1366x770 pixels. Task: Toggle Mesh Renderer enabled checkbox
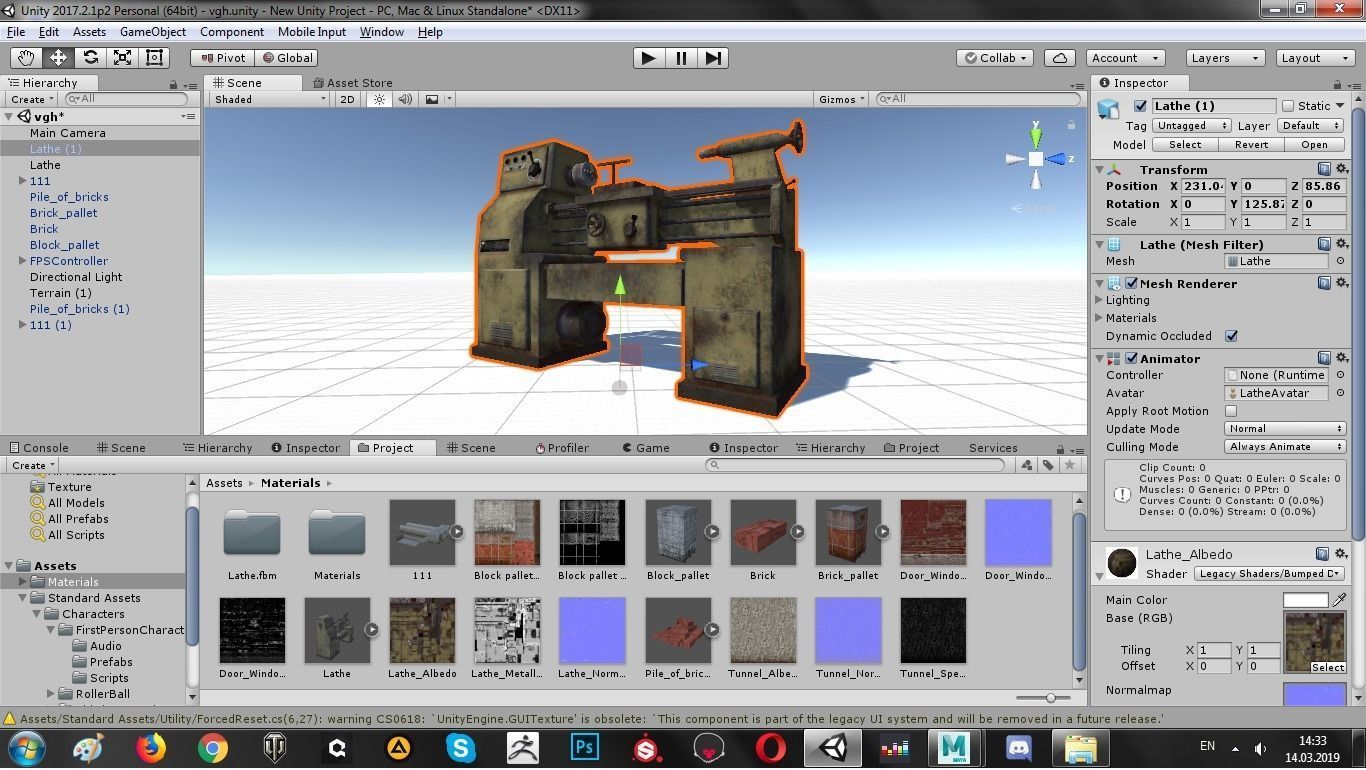pyautogui.click(x=1132, y=284)
